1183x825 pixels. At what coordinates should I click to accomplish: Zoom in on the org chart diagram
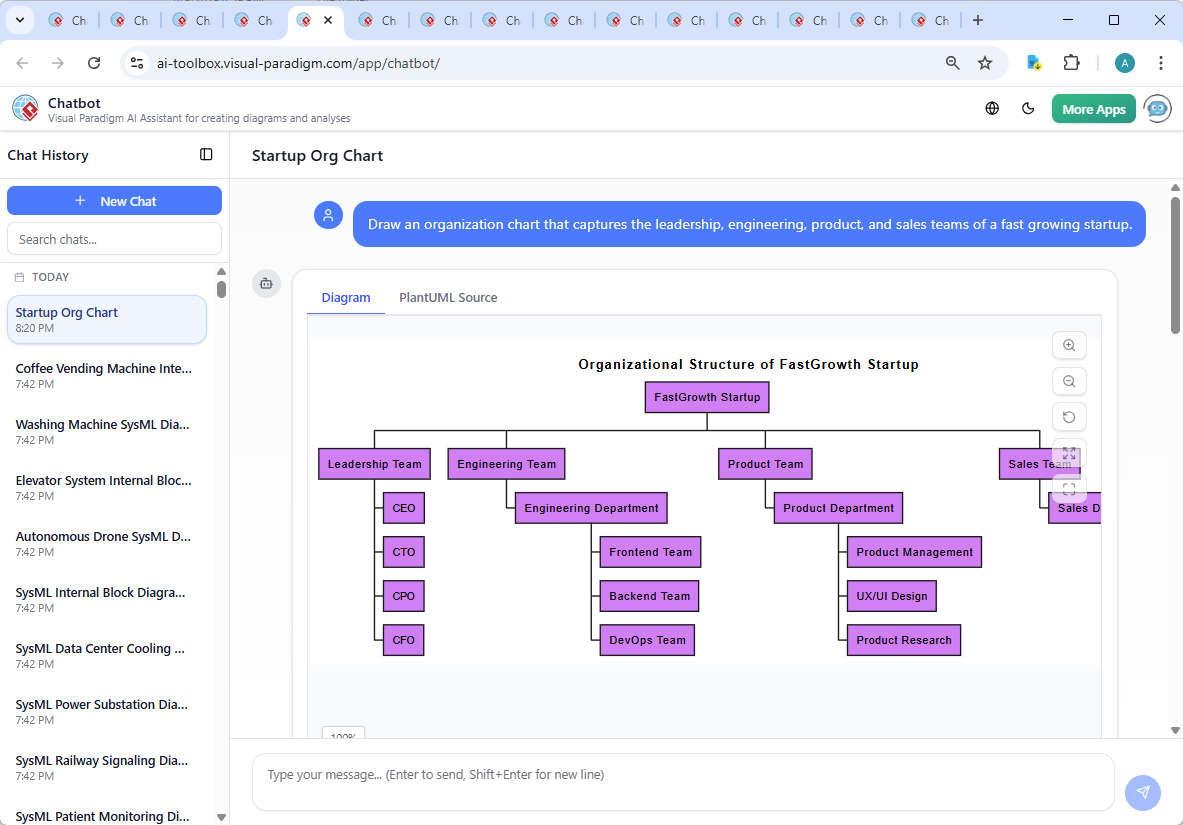coord(1069,345)
